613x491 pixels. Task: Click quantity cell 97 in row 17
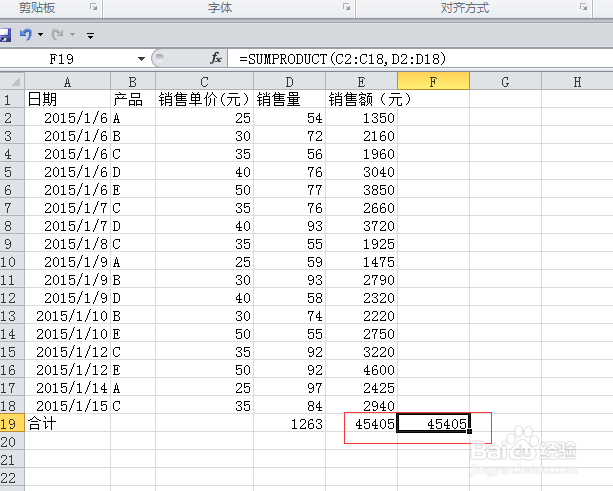click(x=290, y=387)
